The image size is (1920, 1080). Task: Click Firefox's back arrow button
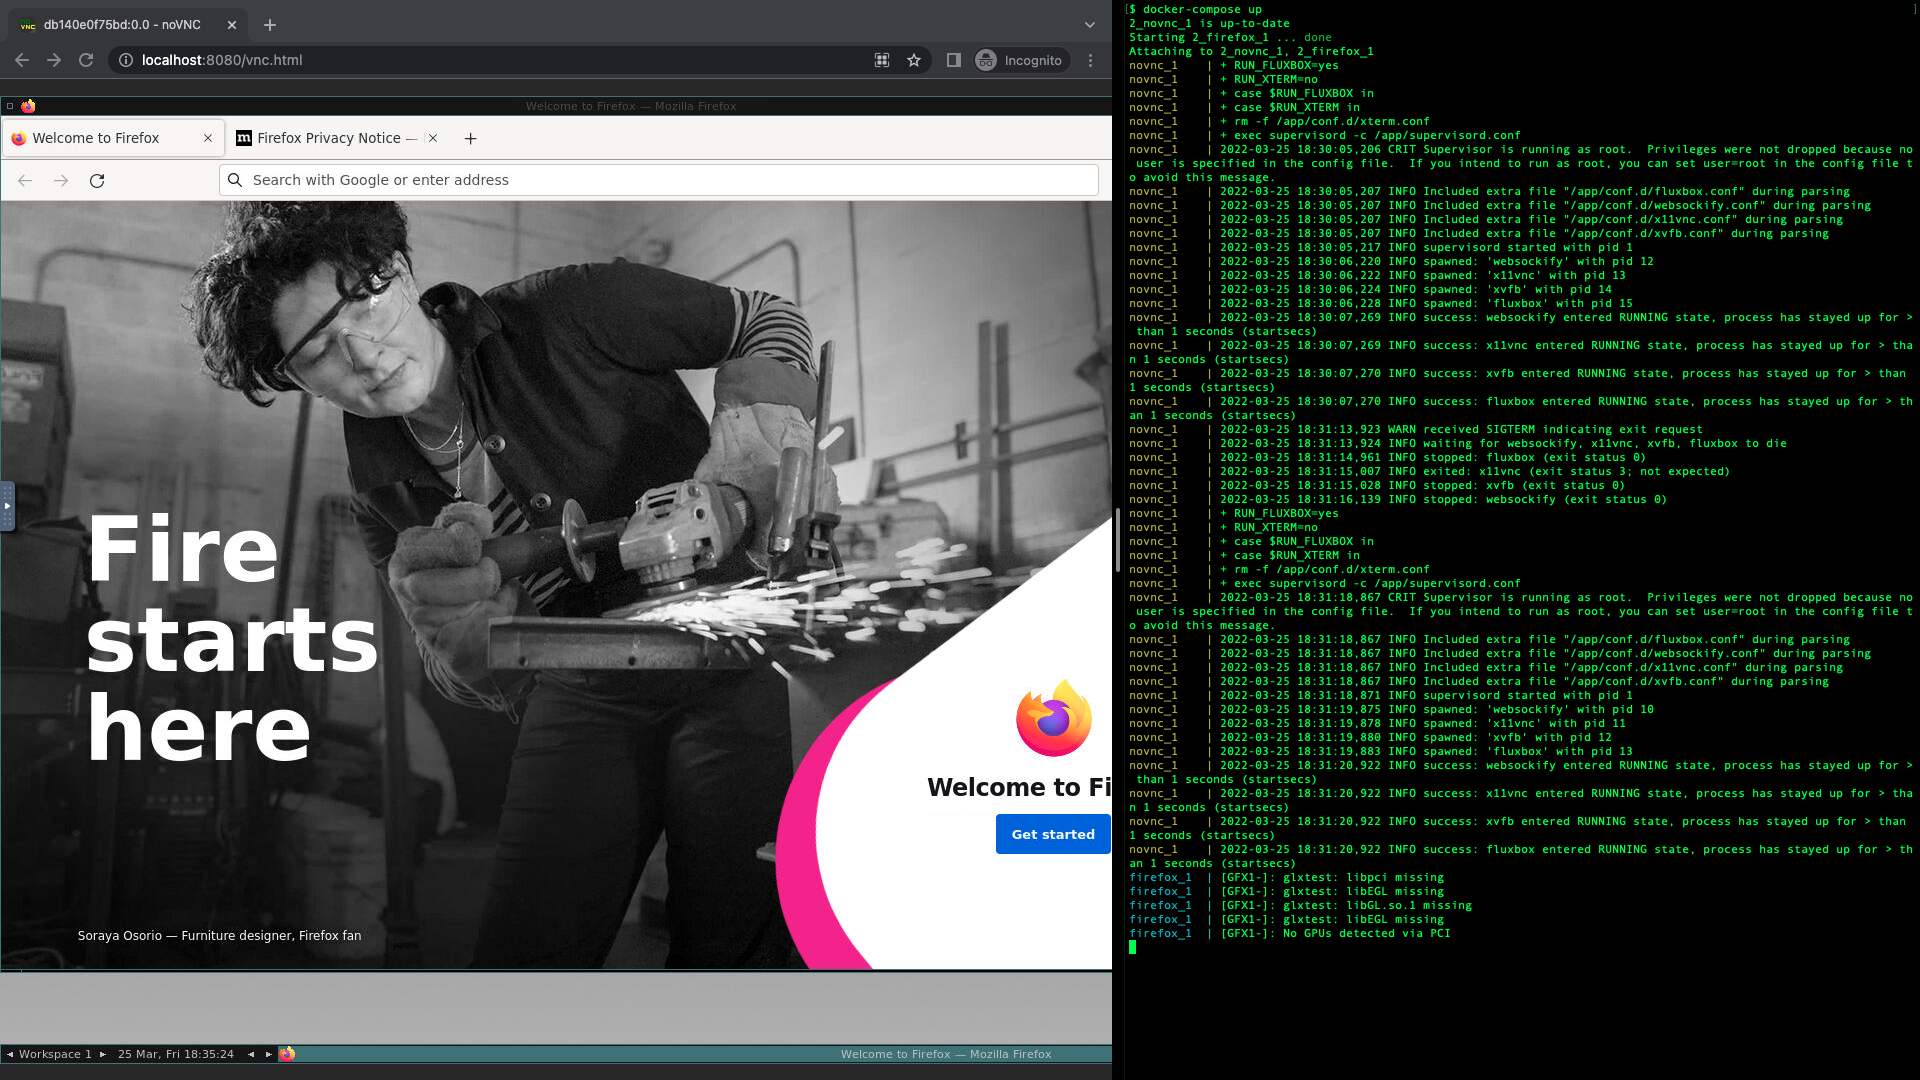(x=25, y=180)
